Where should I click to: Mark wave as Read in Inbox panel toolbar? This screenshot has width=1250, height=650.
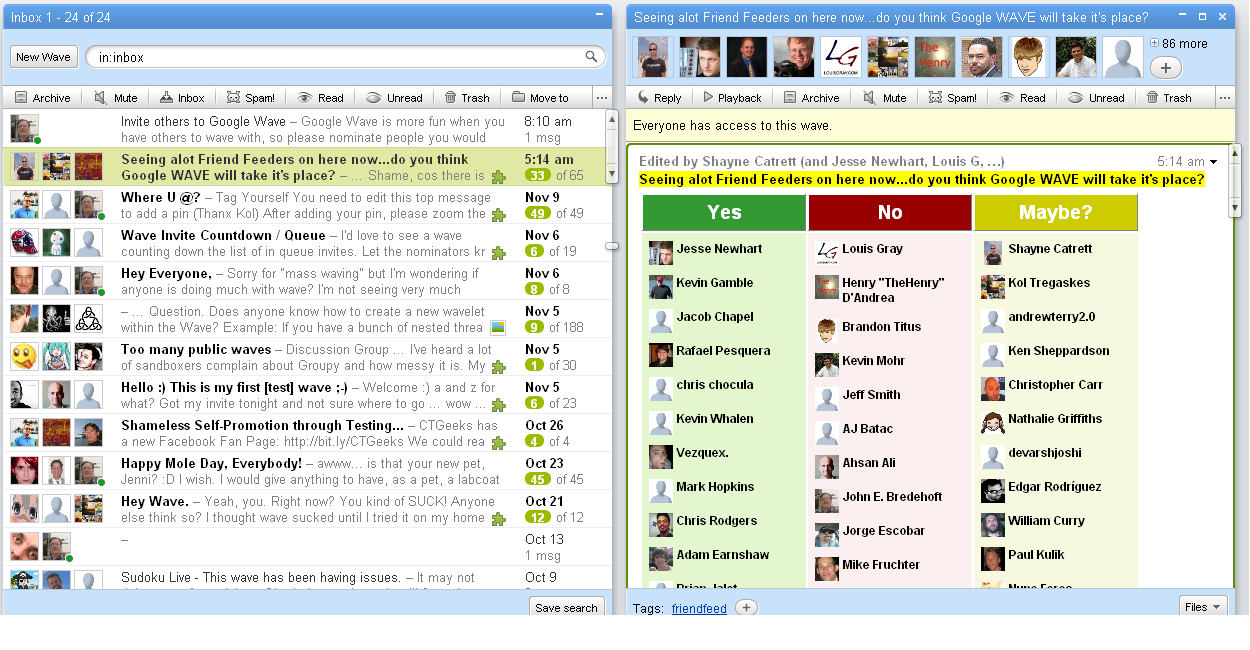tap(320, 98)
